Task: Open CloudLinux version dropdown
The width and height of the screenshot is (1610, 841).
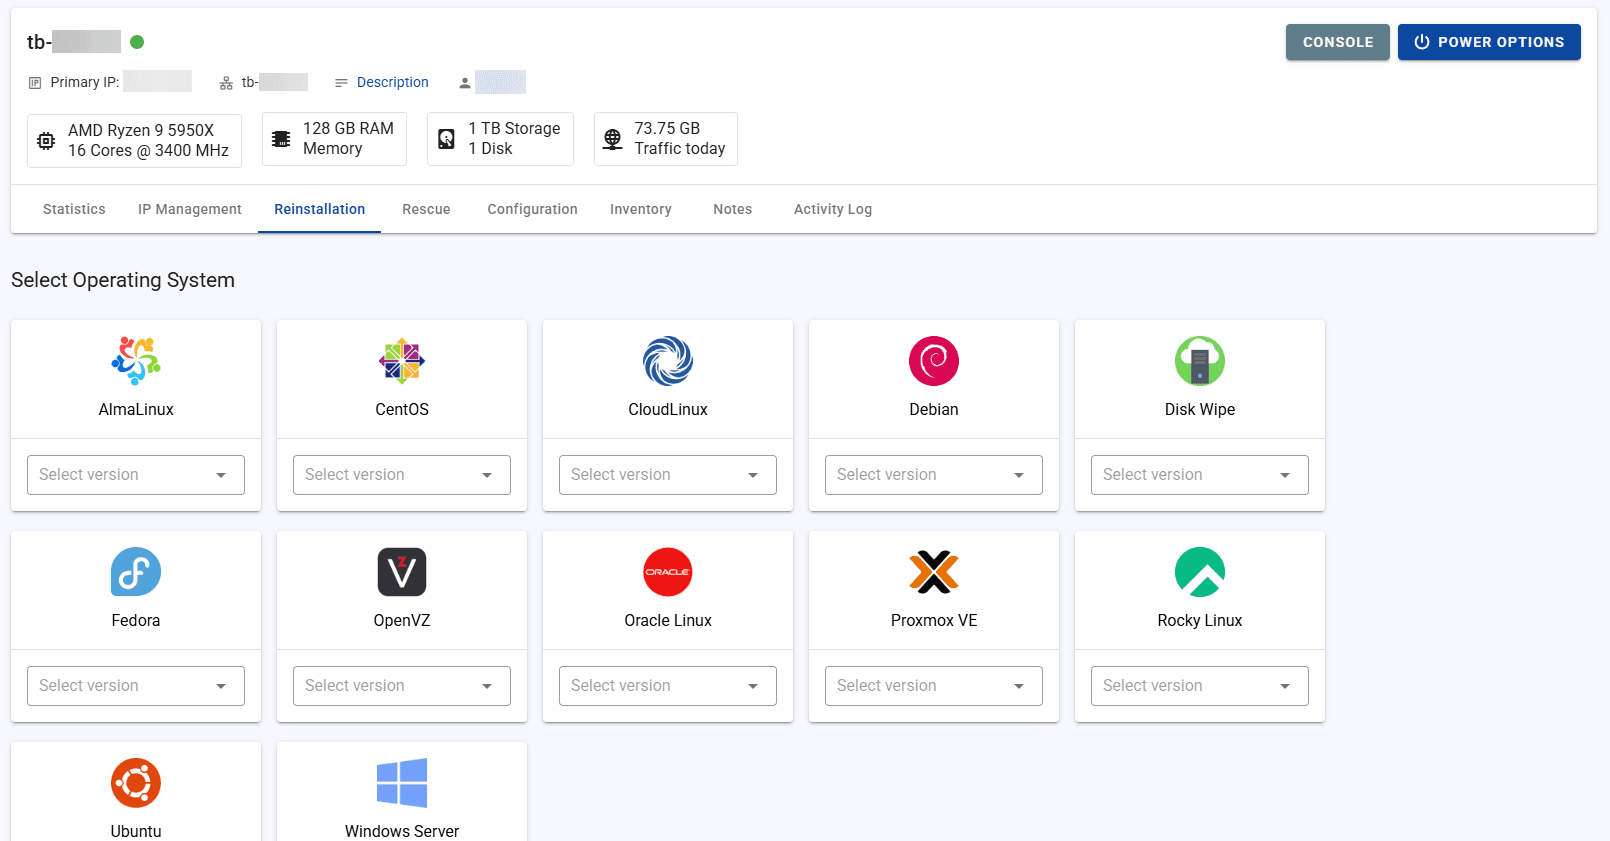Action: pyautogui.click(x=668, y=475)
